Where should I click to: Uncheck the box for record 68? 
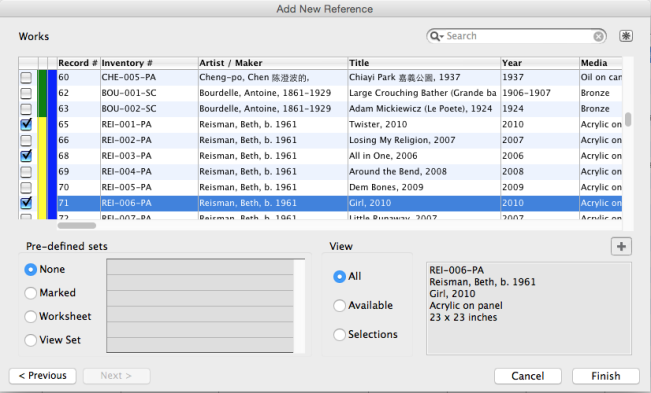(x=26, y=156)
